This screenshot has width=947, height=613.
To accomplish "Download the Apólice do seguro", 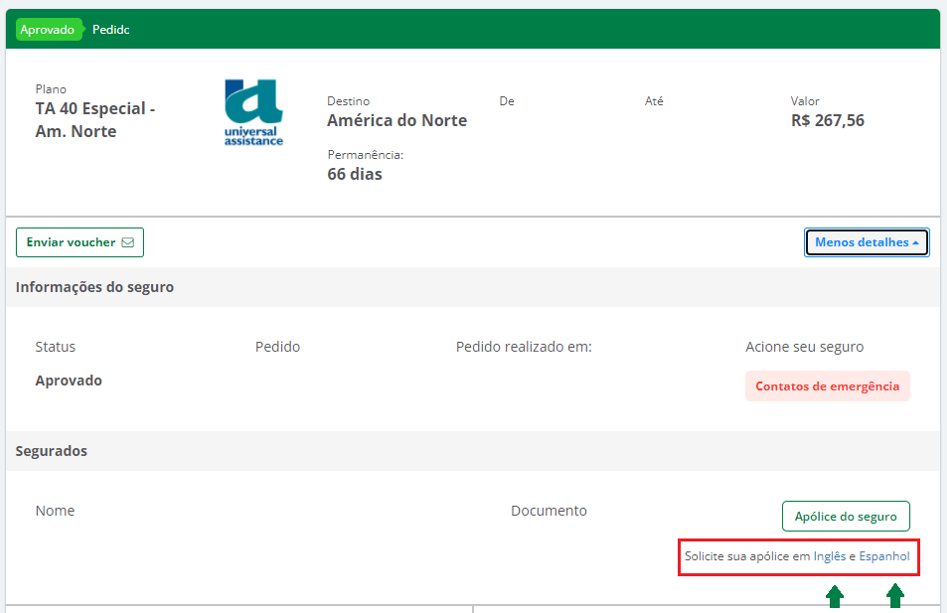I will point(845,516).
